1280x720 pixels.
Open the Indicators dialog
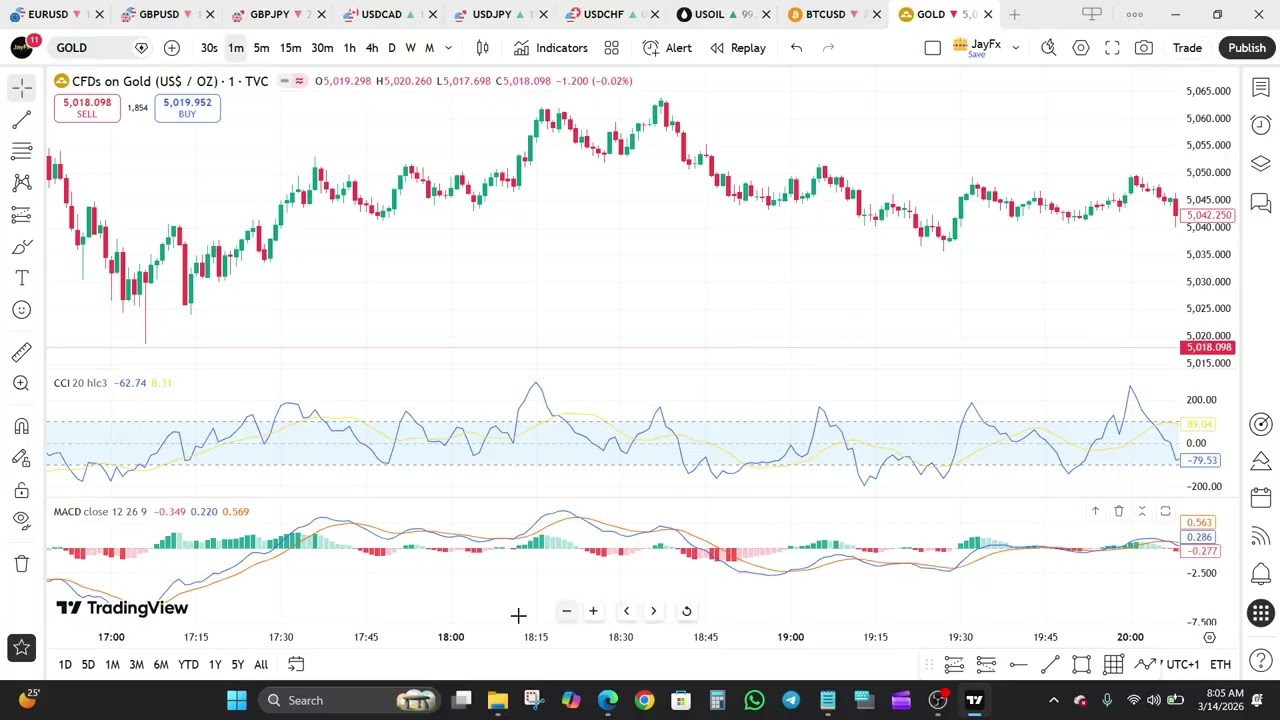pos(551,48)
